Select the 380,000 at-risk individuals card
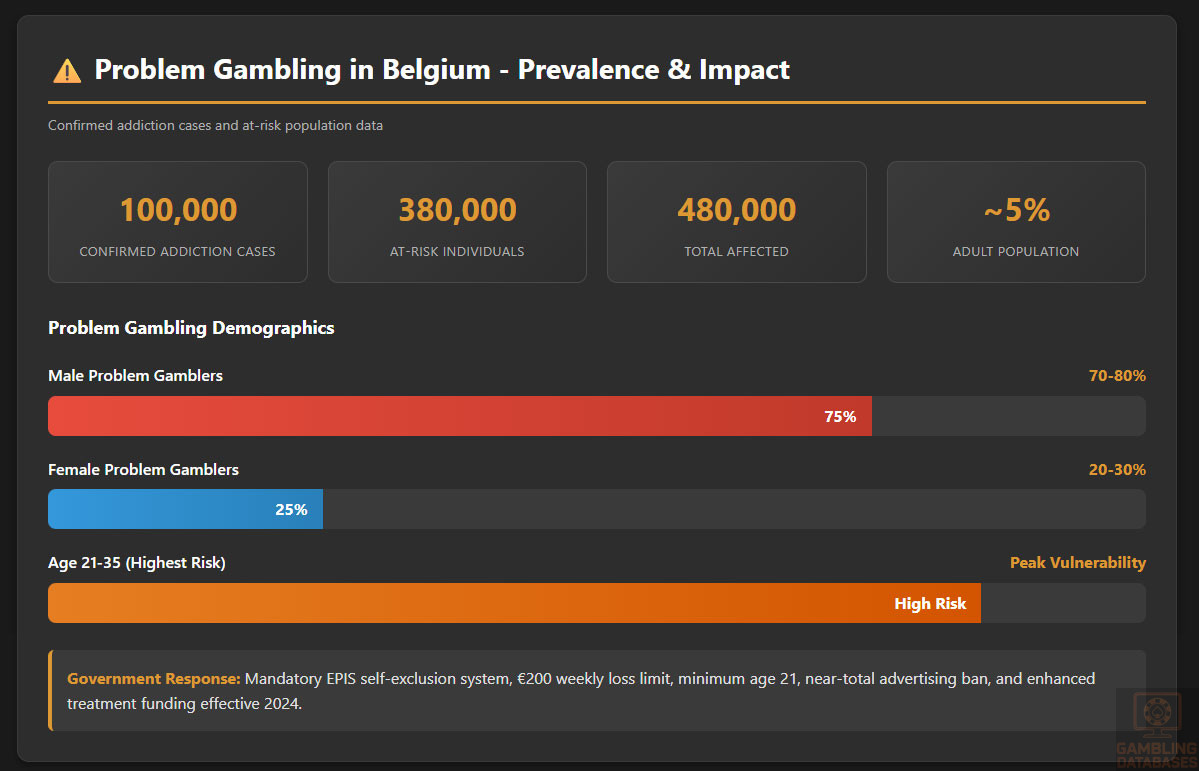The height and width of the screenshot is (771, 1199). tap(457, 222)
